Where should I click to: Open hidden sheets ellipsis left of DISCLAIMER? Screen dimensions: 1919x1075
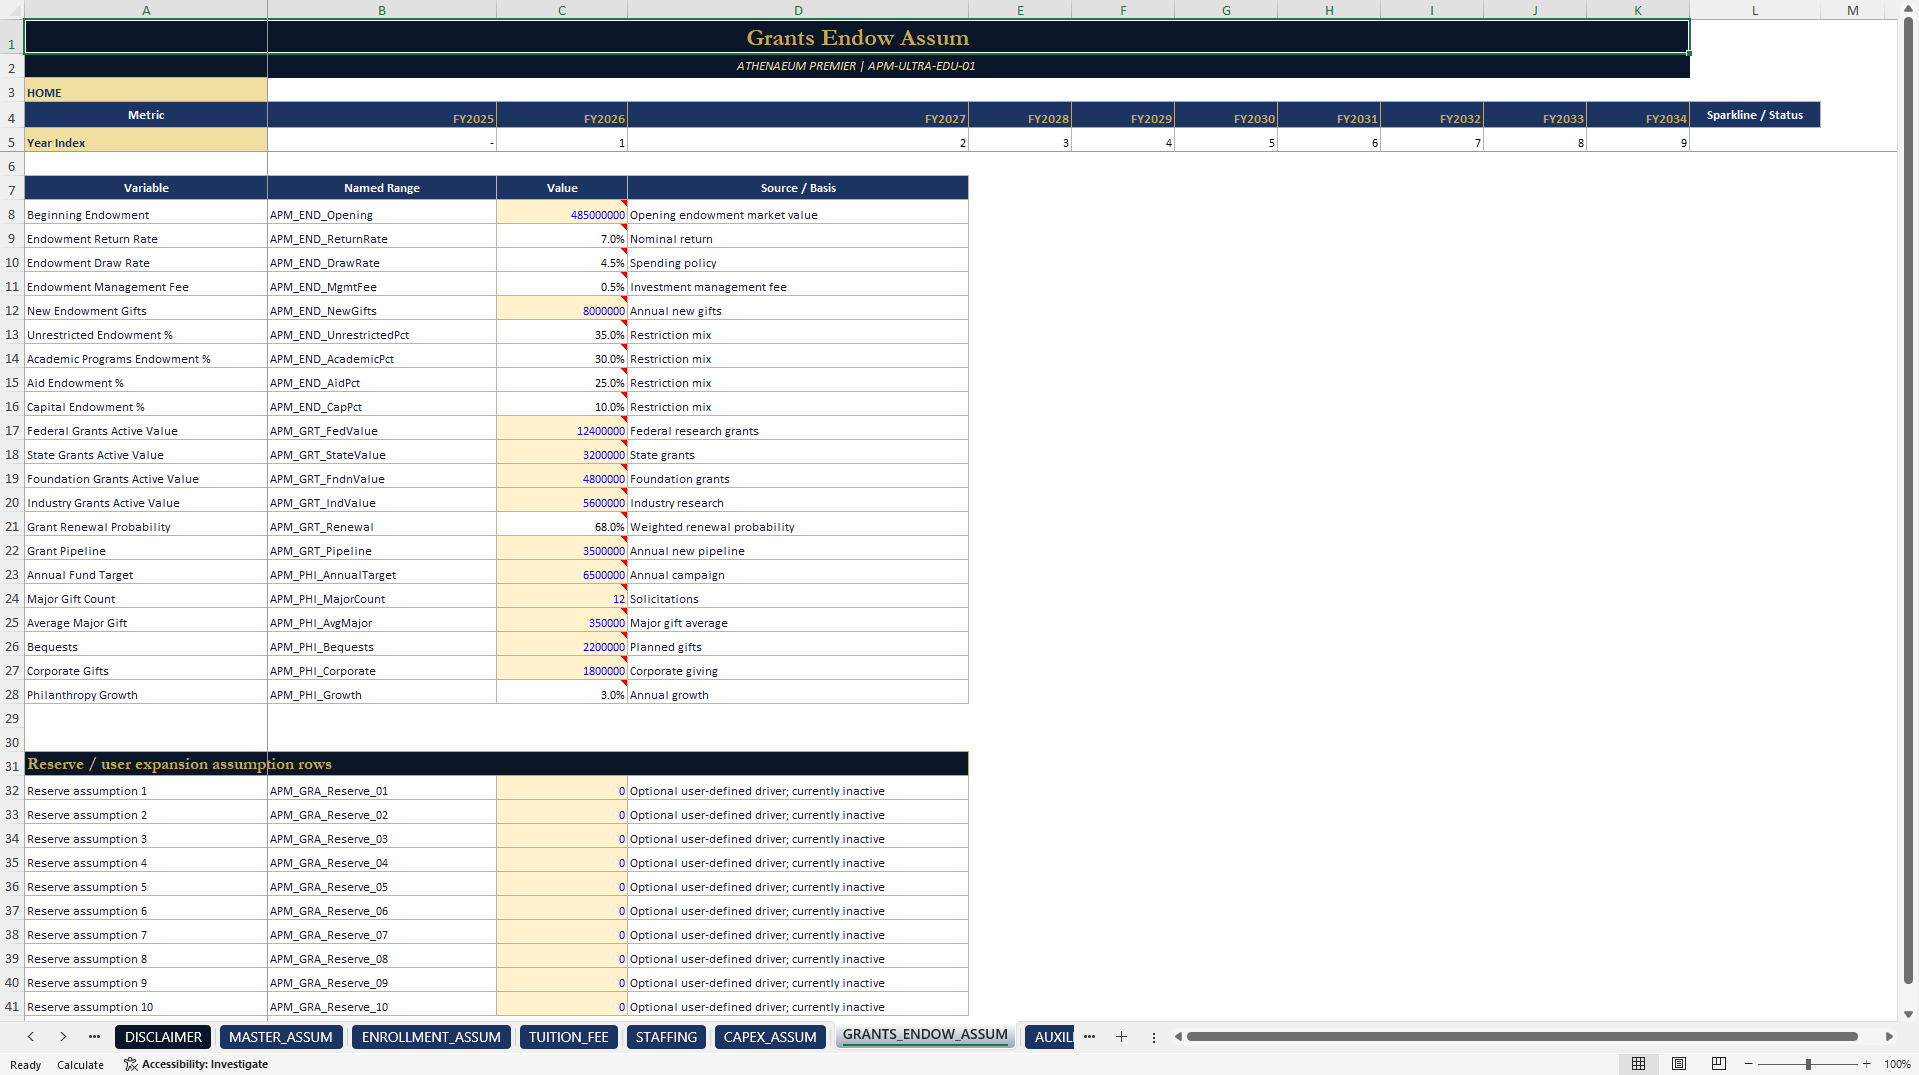click(94, 1037)
